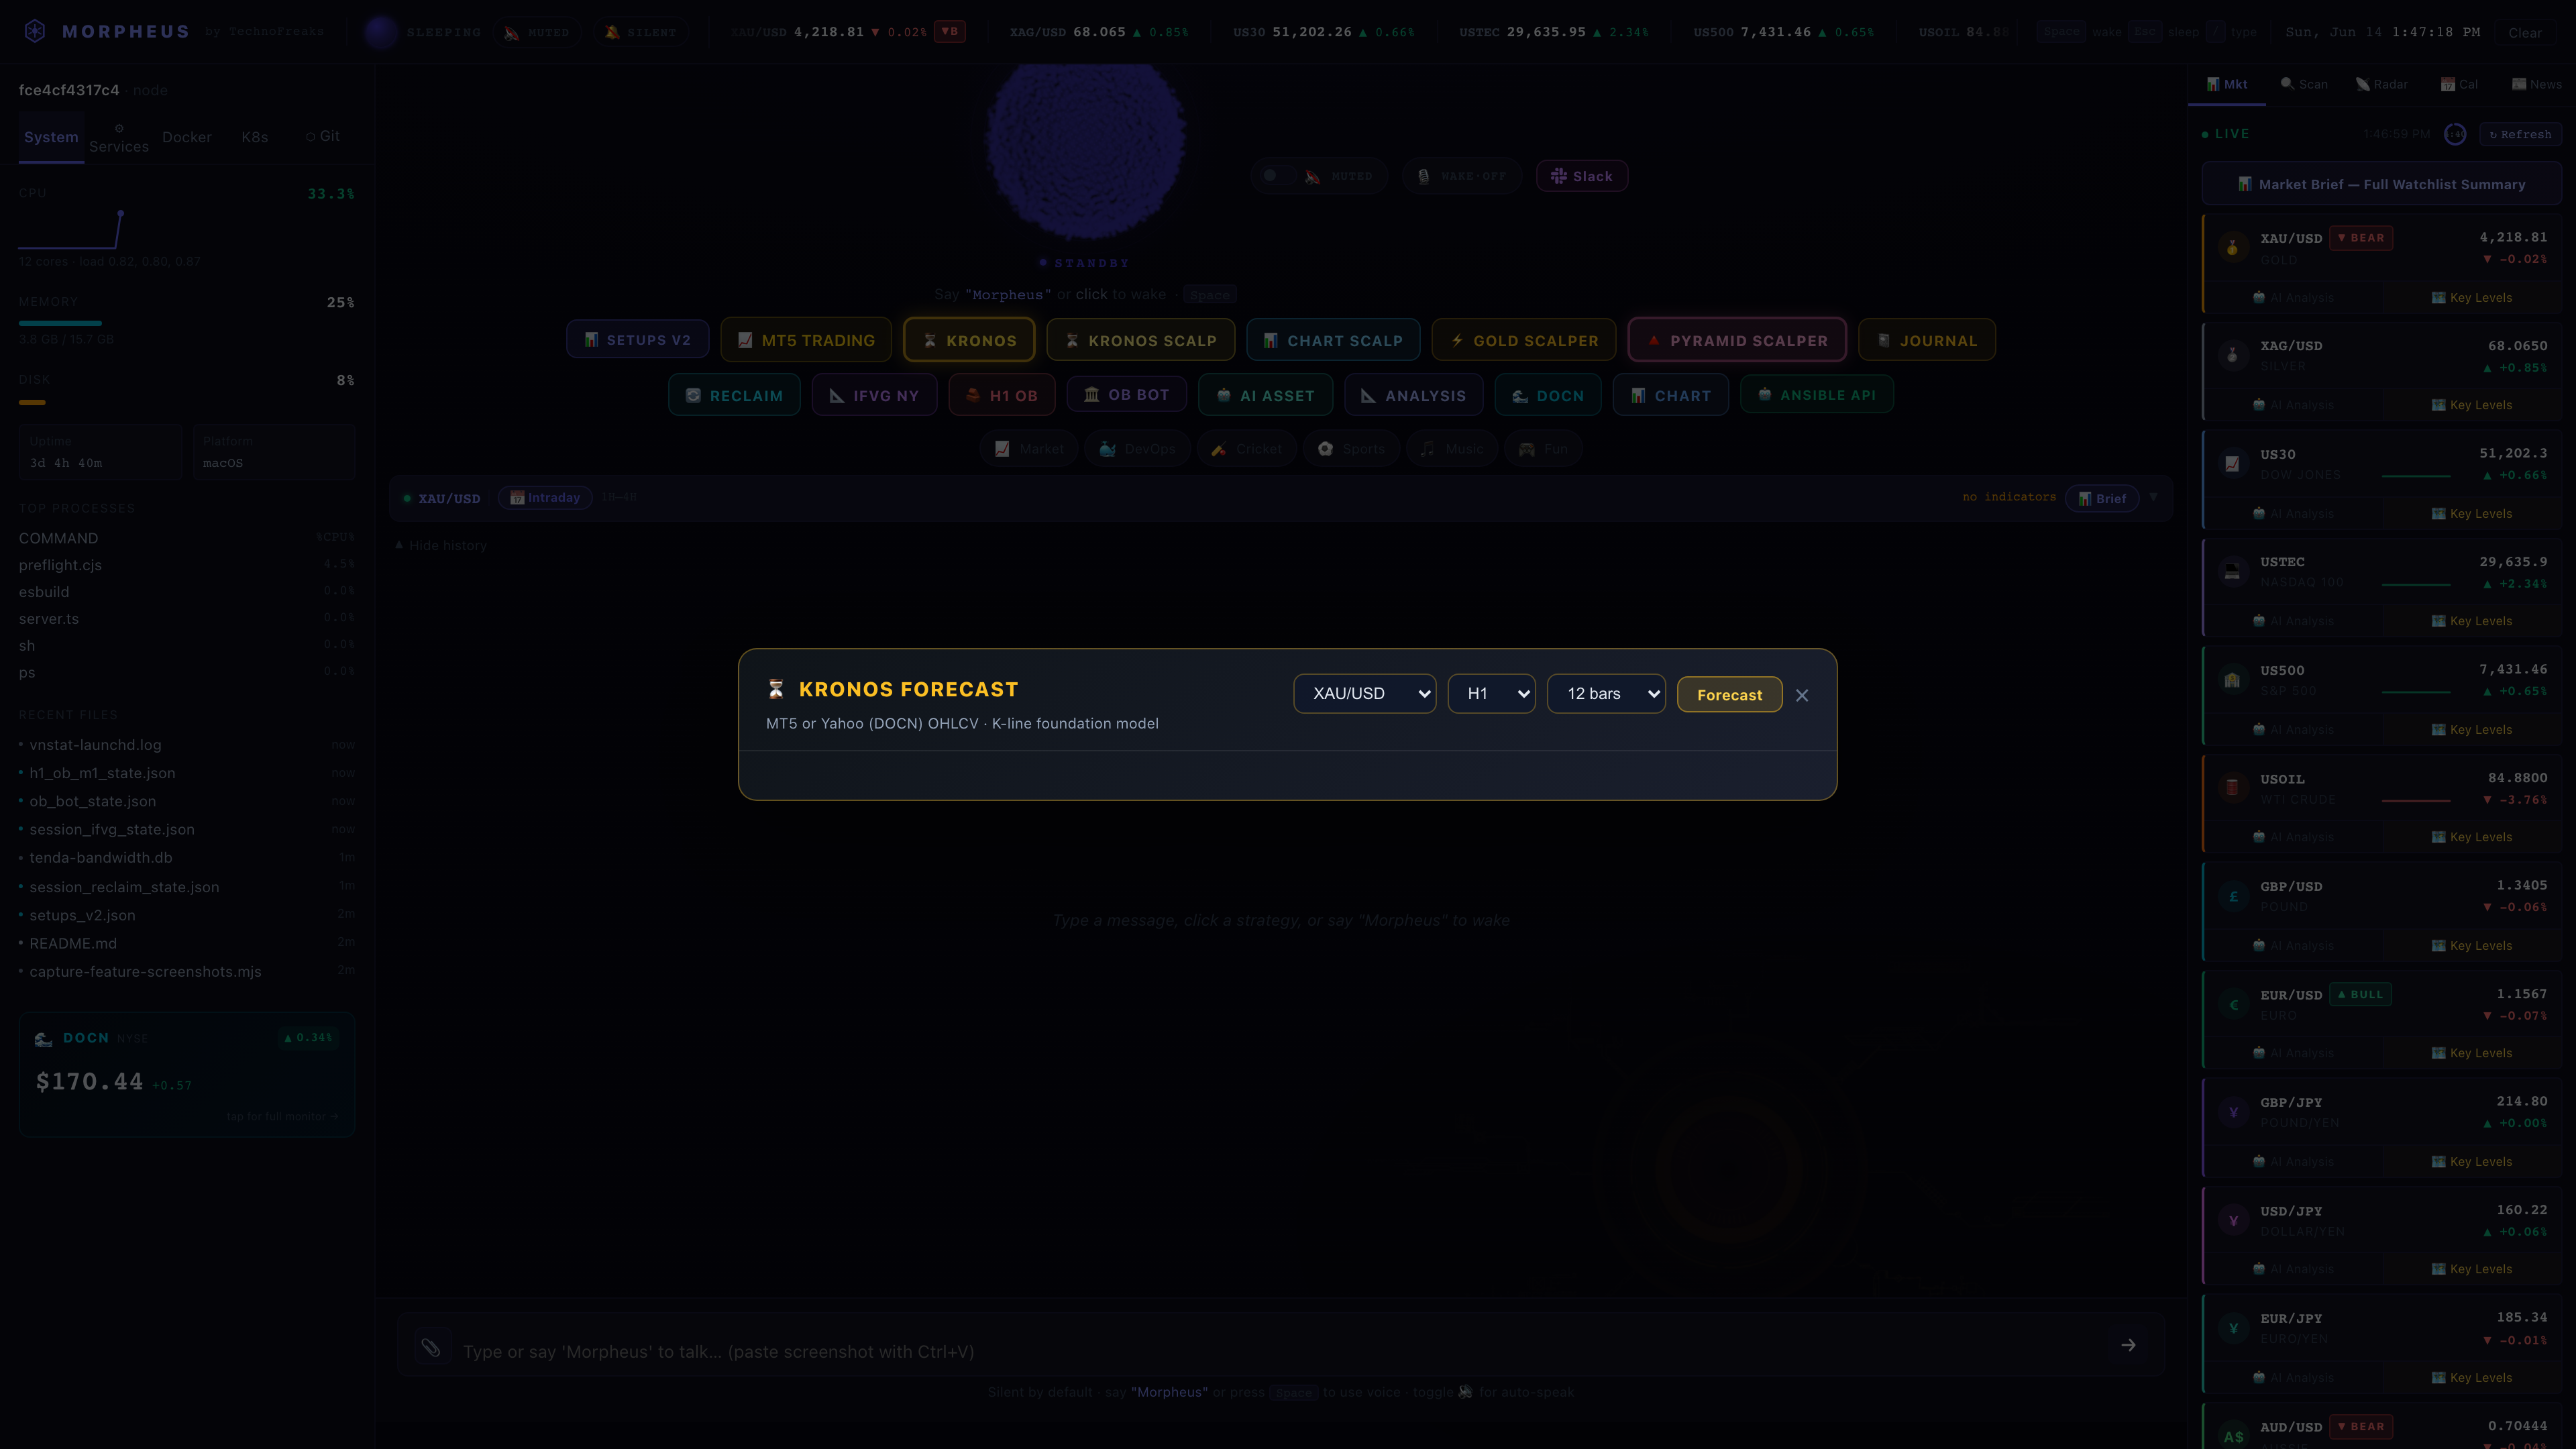Click the paperclip attachment icon
This screenshot has width=2576, height=1449.
(x=431, y=1348)
